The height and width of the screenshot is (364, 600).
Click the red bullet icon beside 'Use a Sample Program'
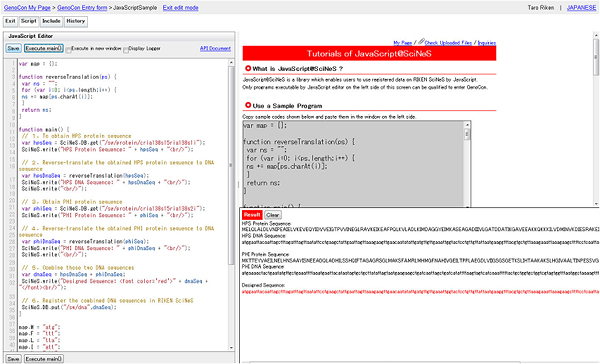click(248, 105)
